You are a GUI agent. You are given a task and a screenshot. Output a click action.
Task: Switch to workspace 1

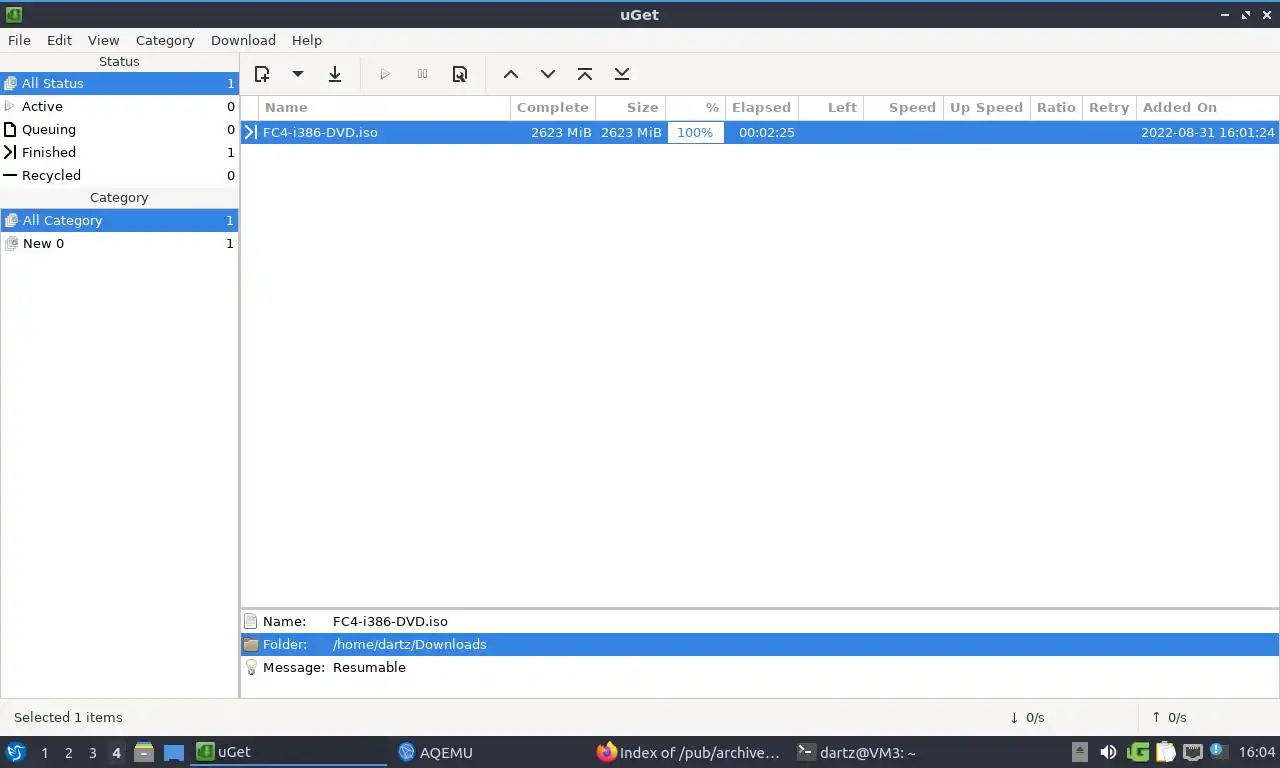44,753
